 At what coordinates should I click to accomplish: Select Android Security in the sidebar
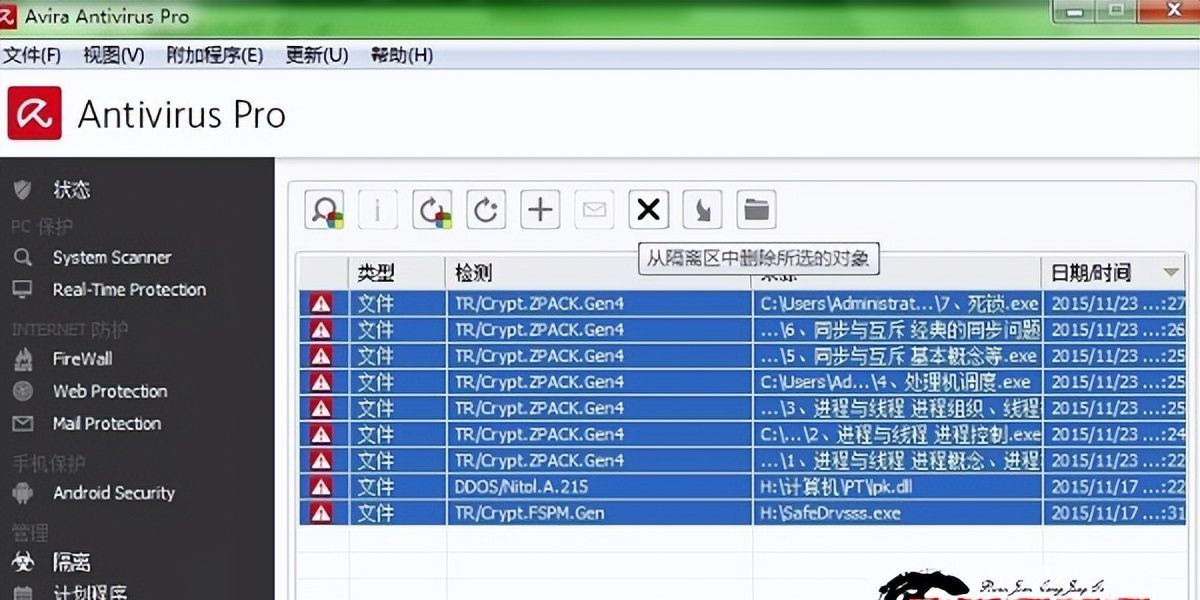click(x=112, y=493)
